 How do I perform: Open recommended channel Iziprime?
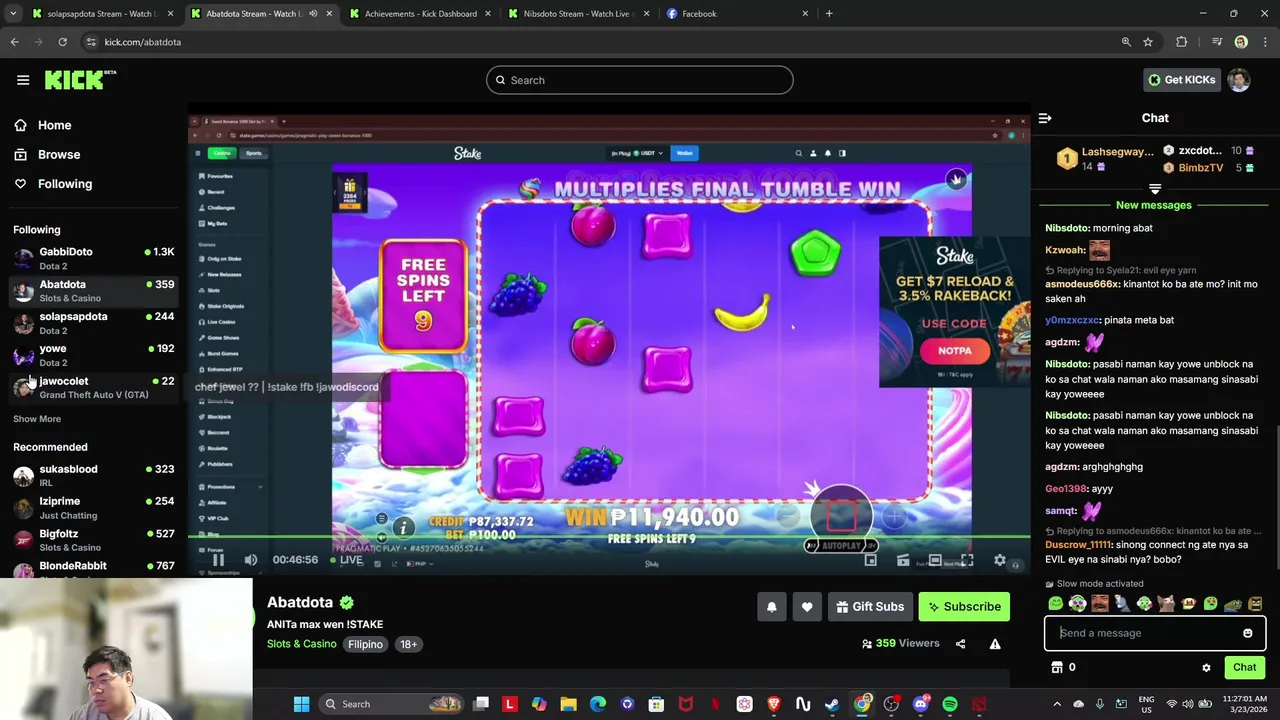94,507
